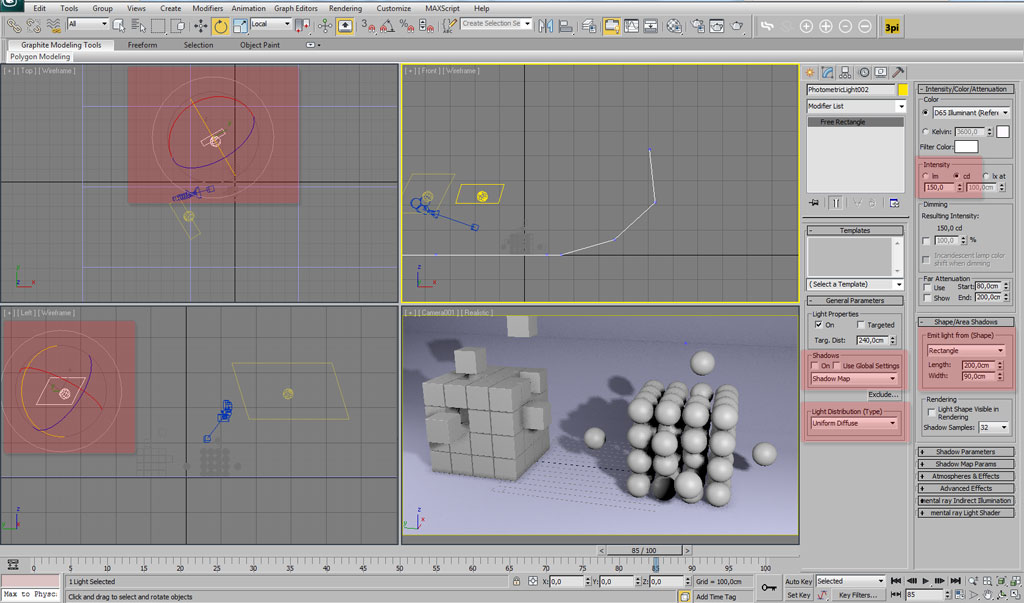
Task: Open the Hierarchy panel icon
Action: point(845,73)
